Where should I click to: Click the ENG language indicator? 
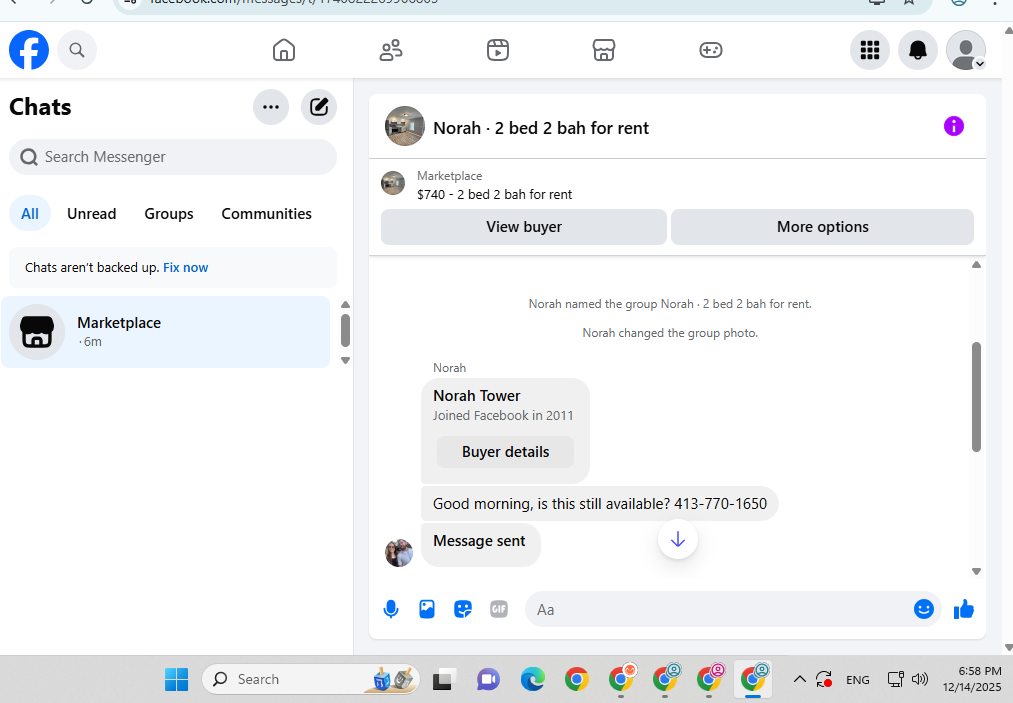[x=857, y=680]
